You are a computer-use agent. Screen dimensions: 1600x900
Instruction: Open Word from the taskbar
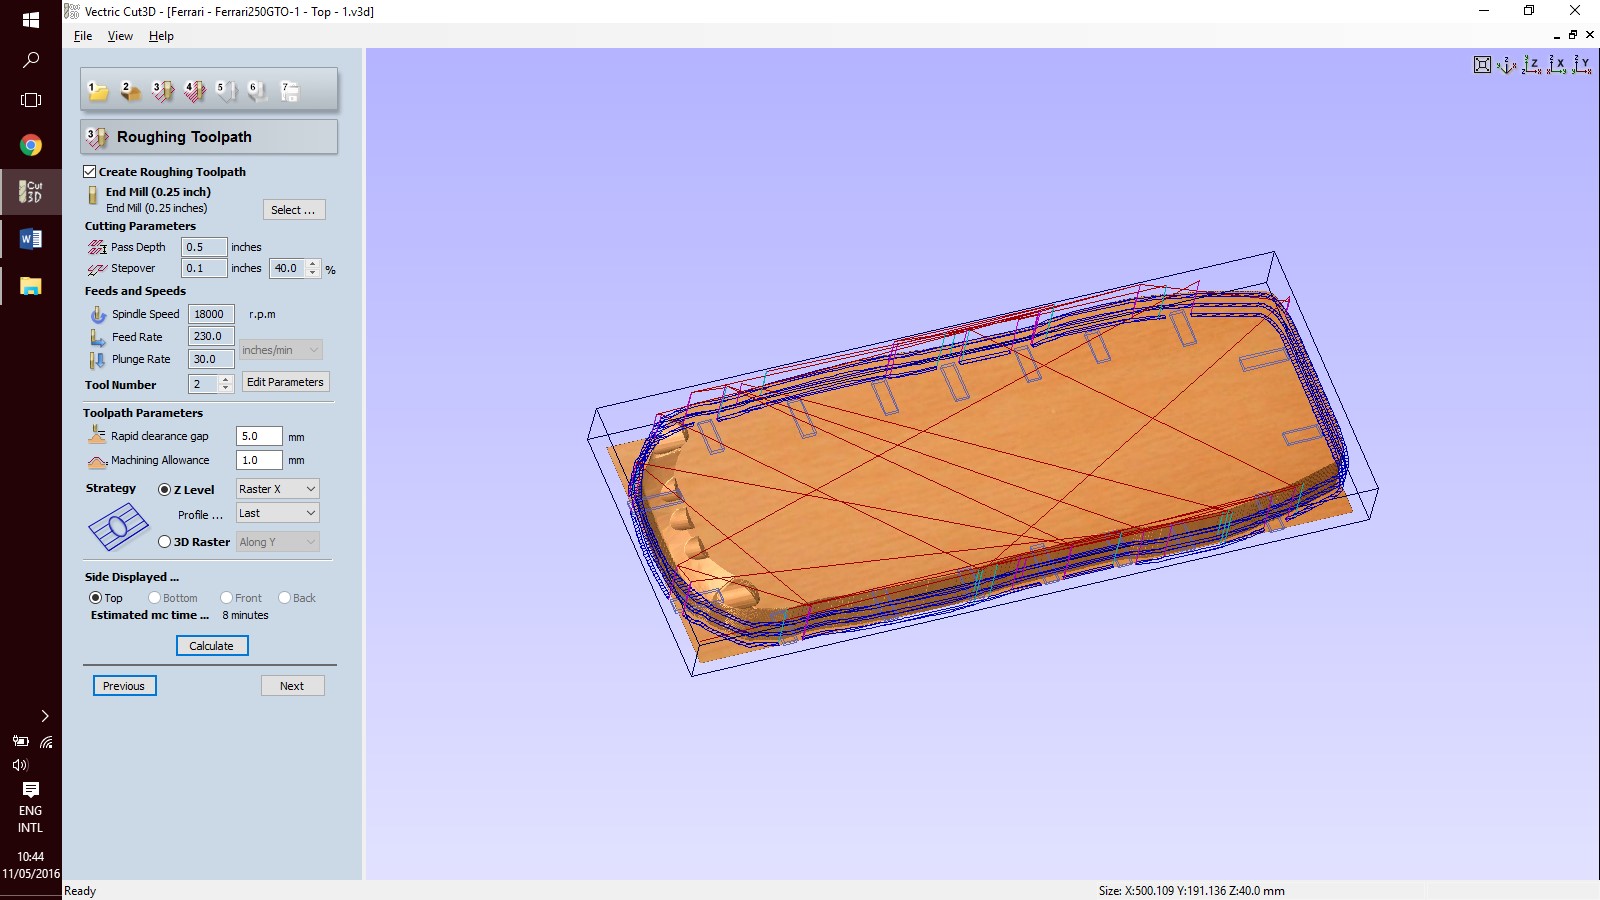(x=31, y=239)
